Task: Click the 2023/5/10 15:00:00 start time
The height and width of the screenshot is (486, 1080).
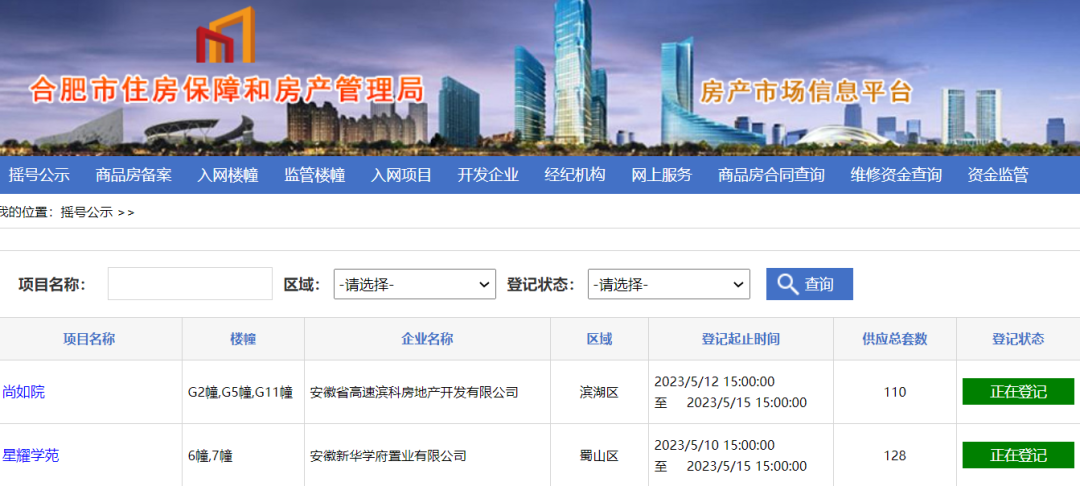Action: pyautogui.click(x=714, y=445)
